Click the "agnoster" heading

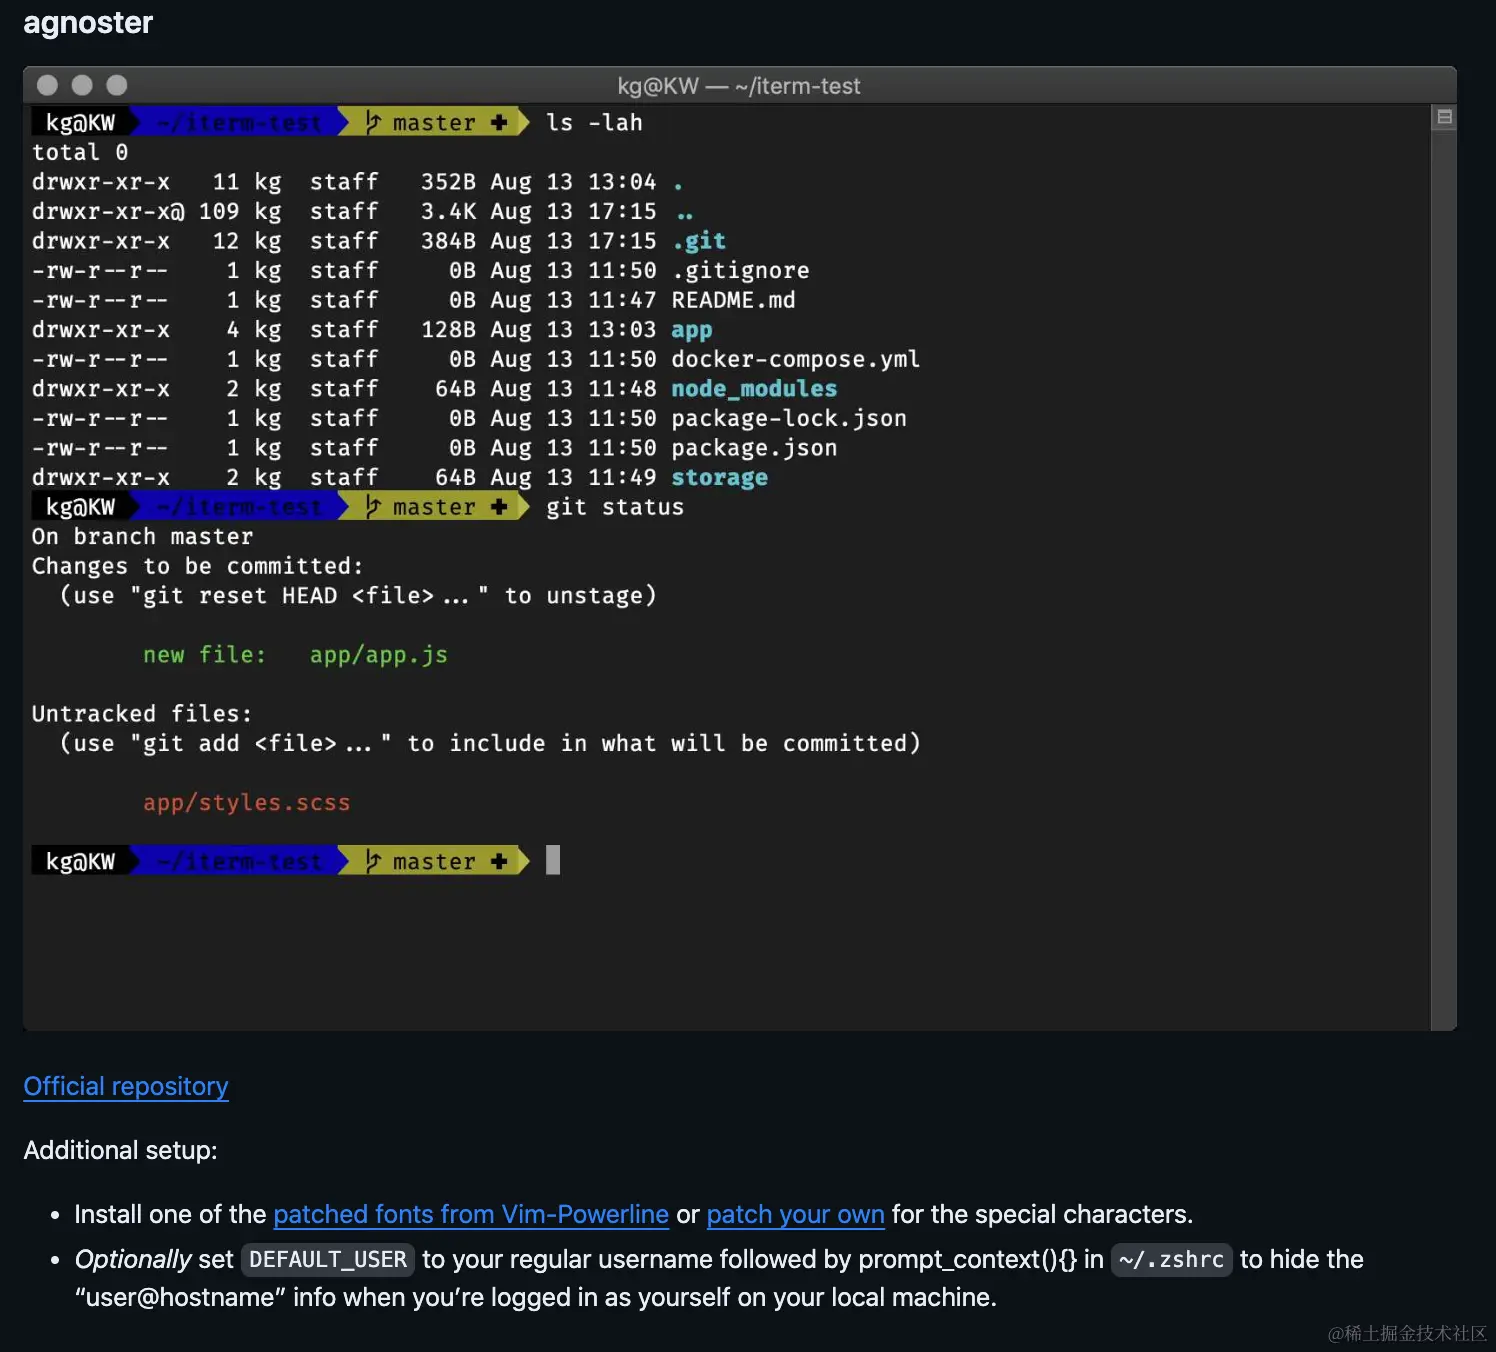88,22
